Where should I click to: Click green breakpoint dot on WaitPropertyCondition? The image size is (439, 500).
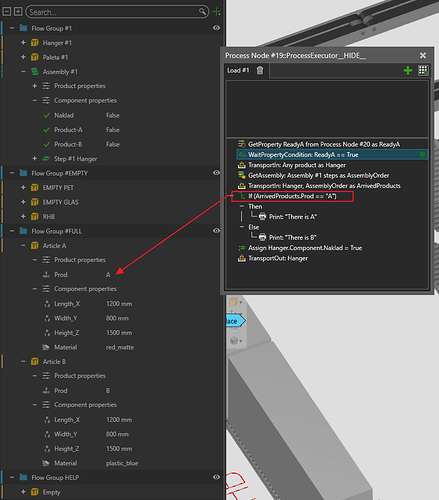422,154
